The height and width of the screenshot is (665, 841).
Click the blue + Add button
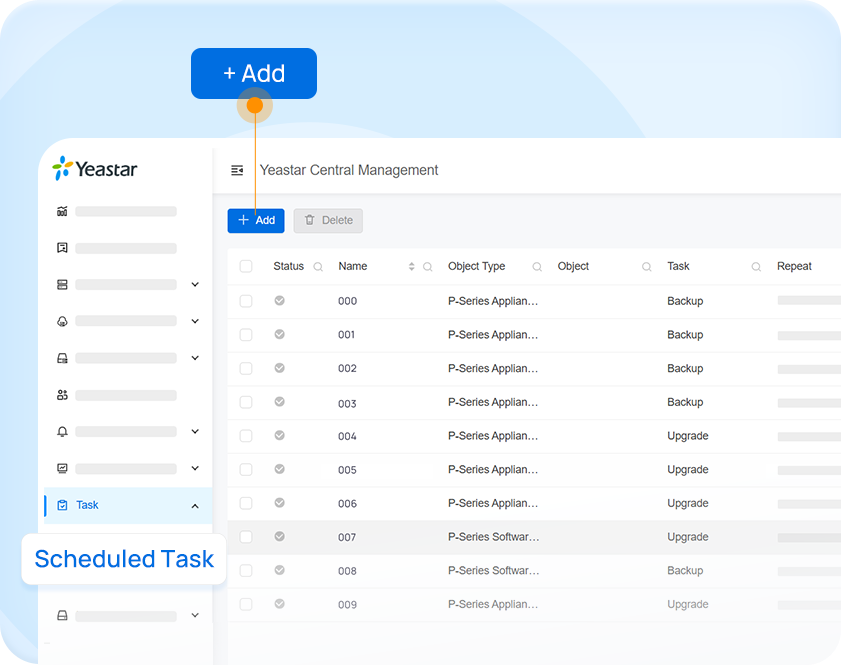click(x=256, y=220)
